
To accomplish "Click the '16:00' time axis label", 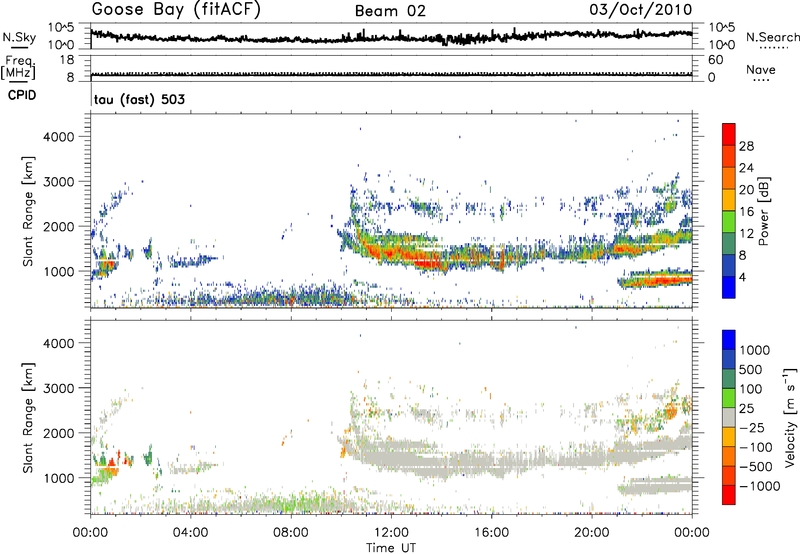I will pos(492,533).
